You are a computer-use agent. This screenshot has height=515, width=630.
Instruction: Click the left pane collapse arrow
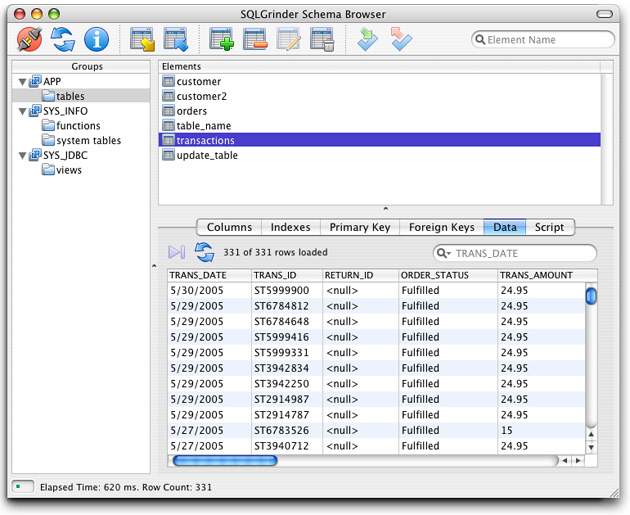coord(154,266)
